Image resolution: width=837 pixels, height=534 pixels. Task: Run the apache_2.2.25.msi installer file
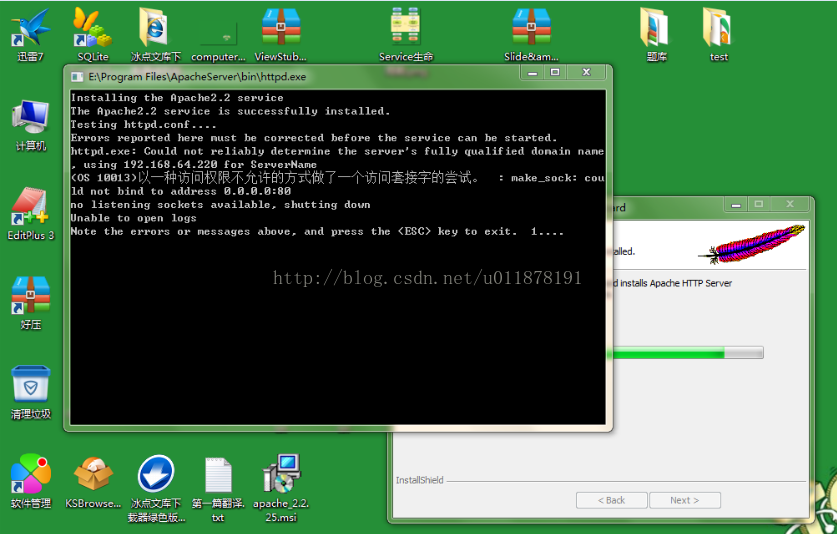click(281, 487)
